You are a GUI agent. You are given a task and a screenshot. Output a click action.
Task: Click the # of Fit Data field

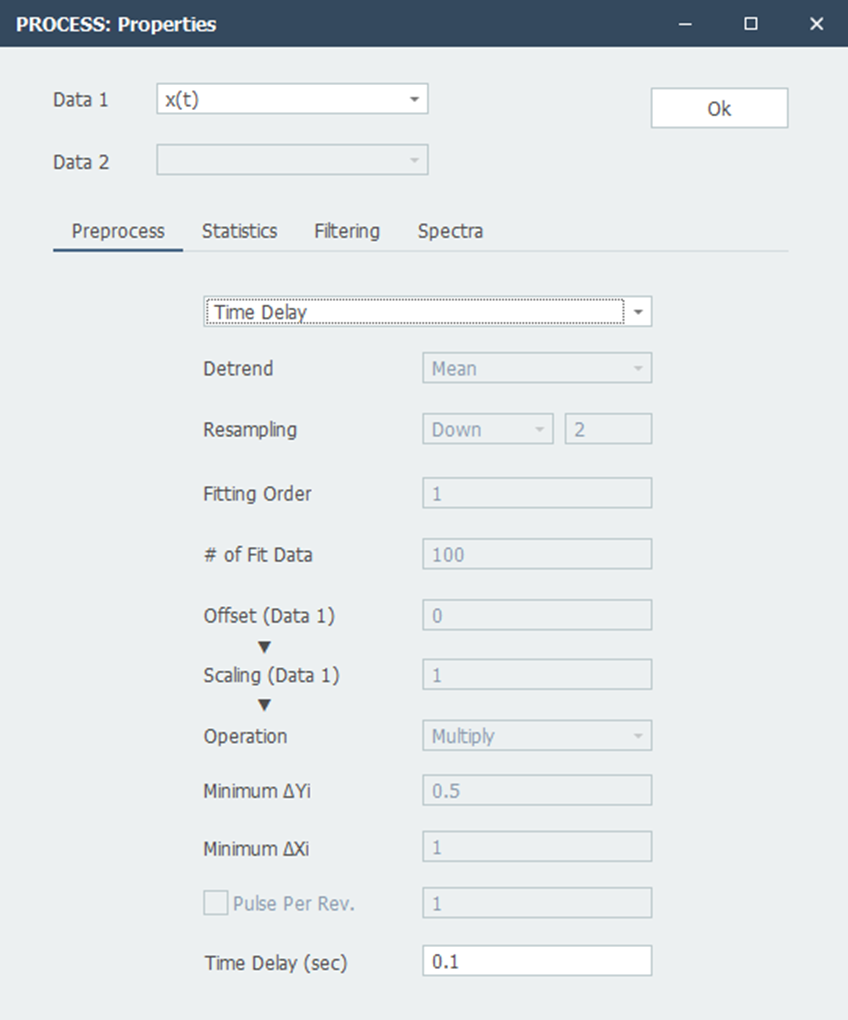click(537, 554)
